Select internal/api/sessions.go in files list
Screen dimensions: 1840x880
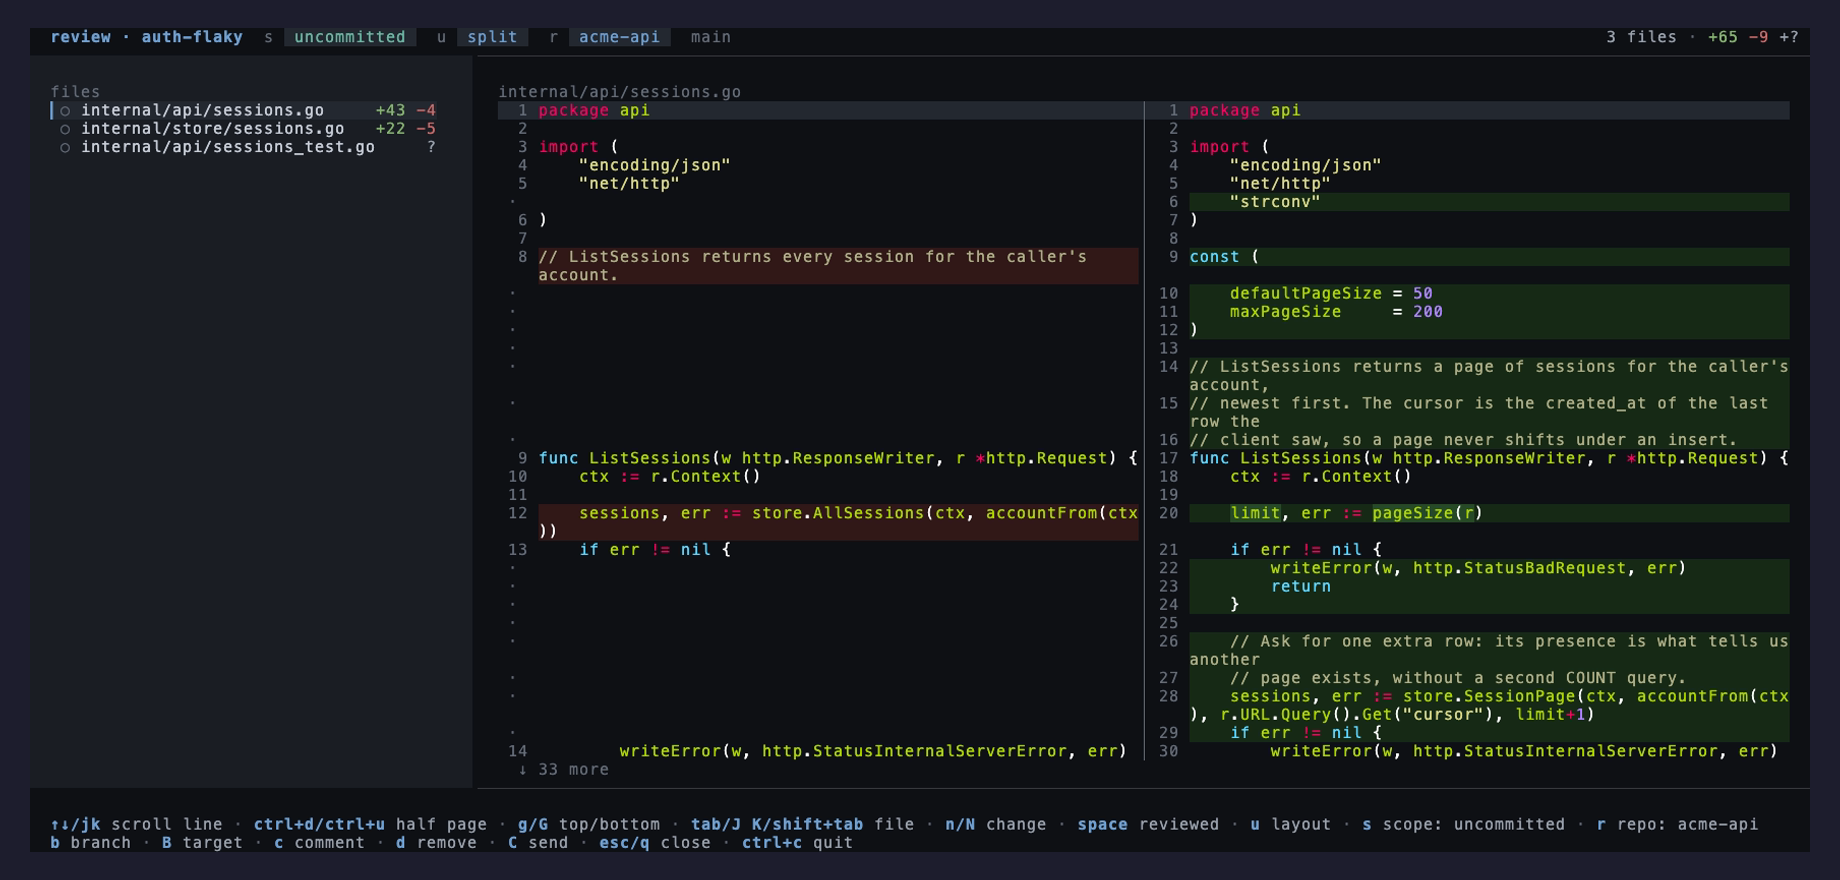pyautogui.click(x=244, y=111)
